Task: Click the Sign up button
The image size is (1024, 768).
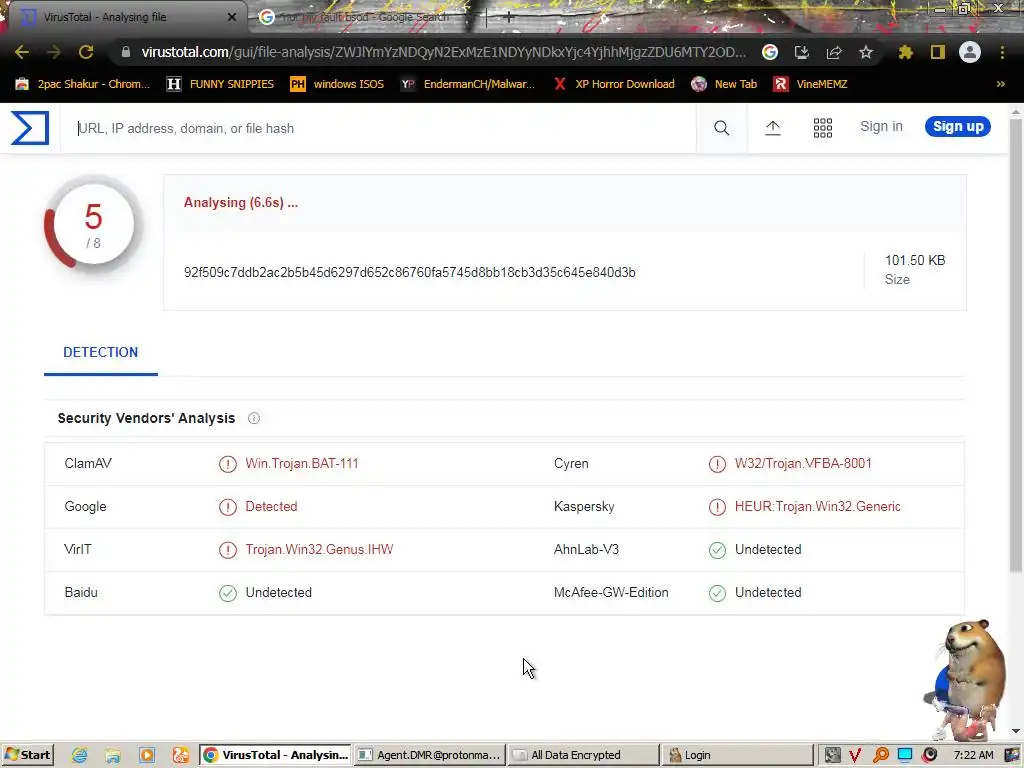Action: 957,127
